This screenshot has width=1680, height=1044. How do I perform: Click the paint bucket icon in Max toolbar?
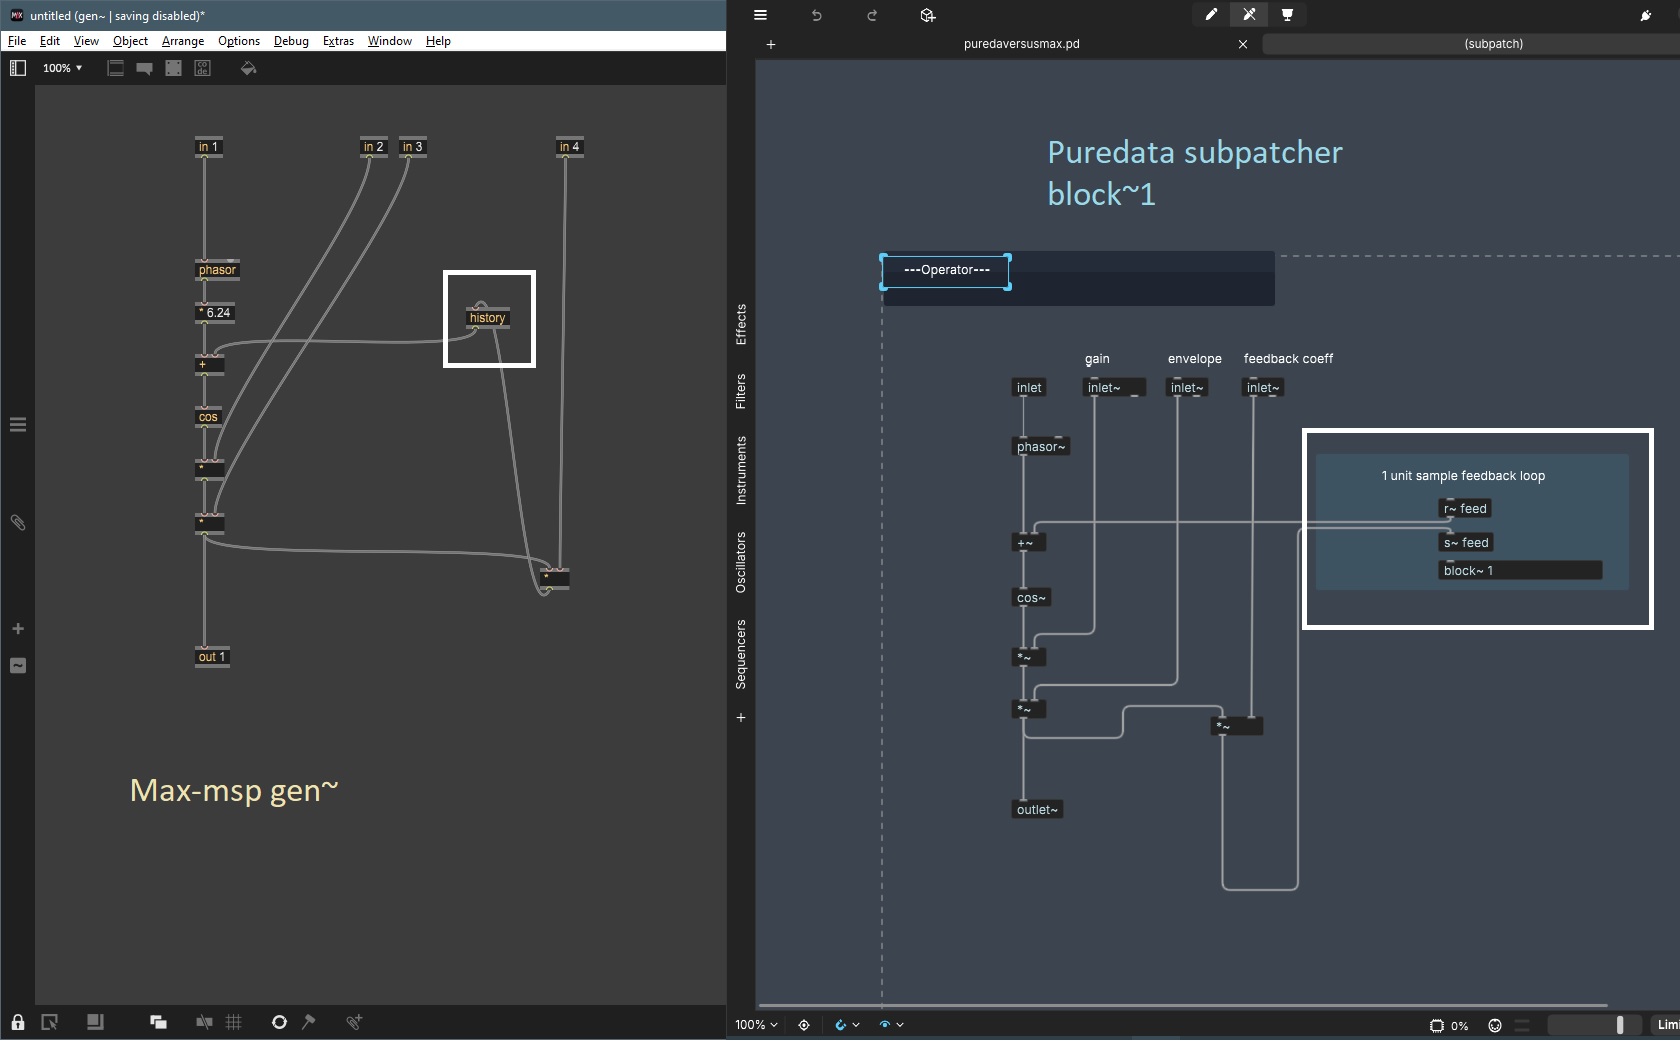(x=249, y=68)
